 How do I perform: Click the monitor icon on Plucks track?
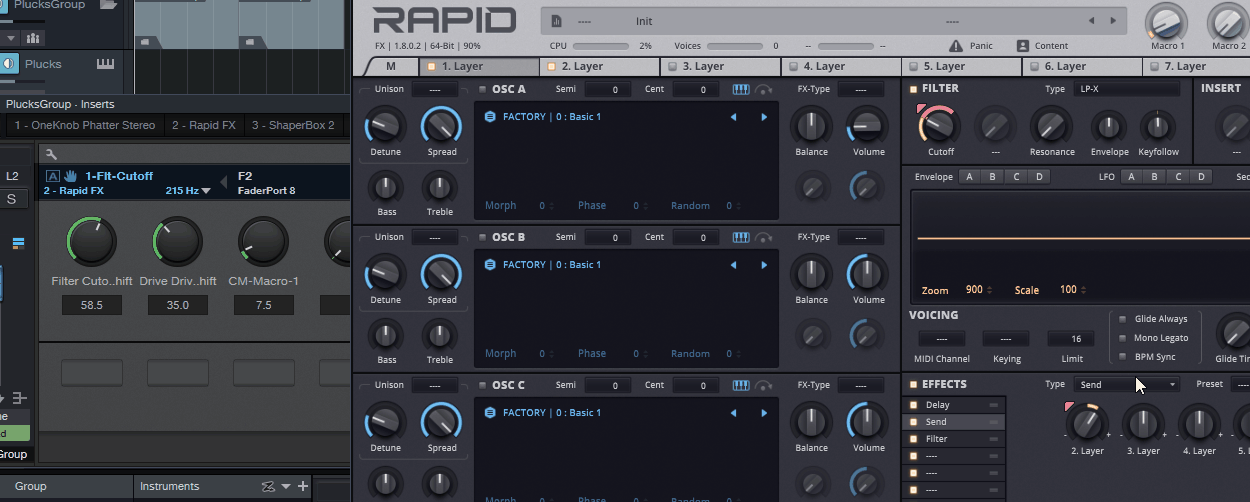(8, 64)
